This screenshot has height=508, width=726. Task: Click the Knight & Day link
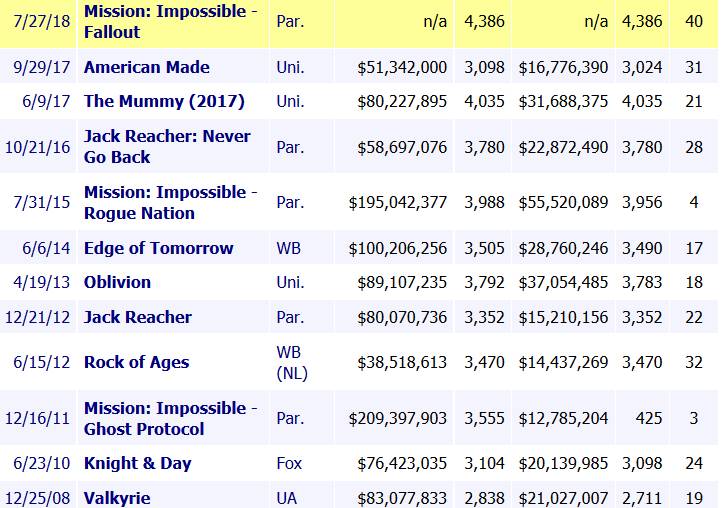pos(137,463)
